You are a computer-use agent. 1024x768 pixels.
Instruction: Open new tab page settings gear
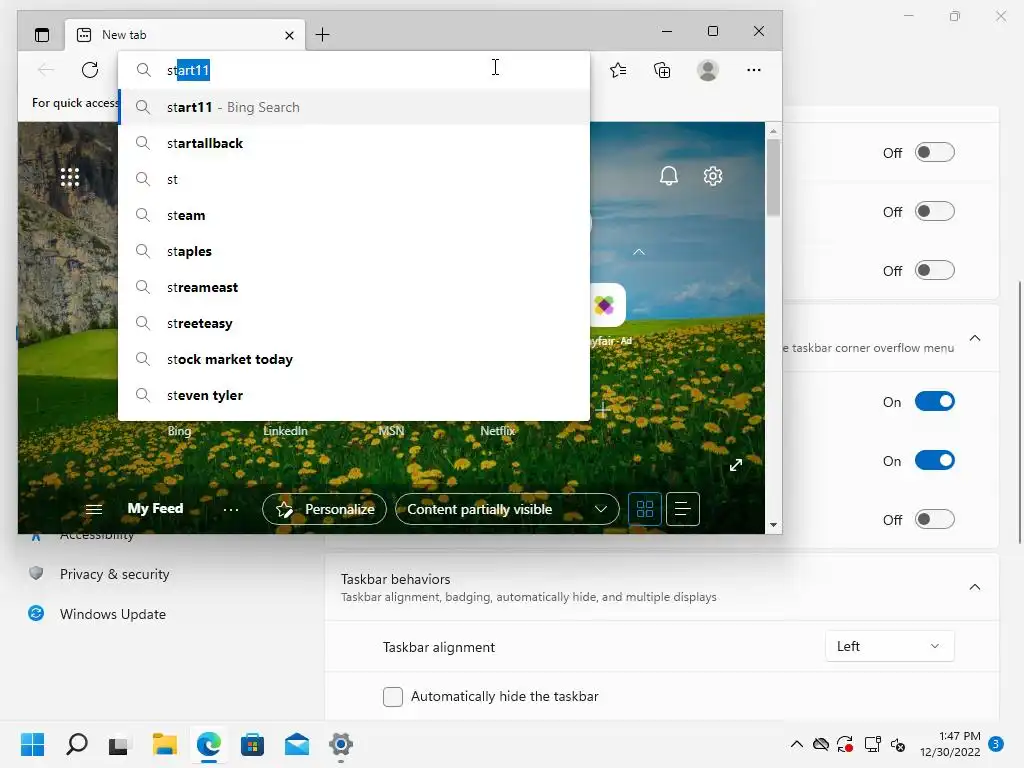point(712,176)
